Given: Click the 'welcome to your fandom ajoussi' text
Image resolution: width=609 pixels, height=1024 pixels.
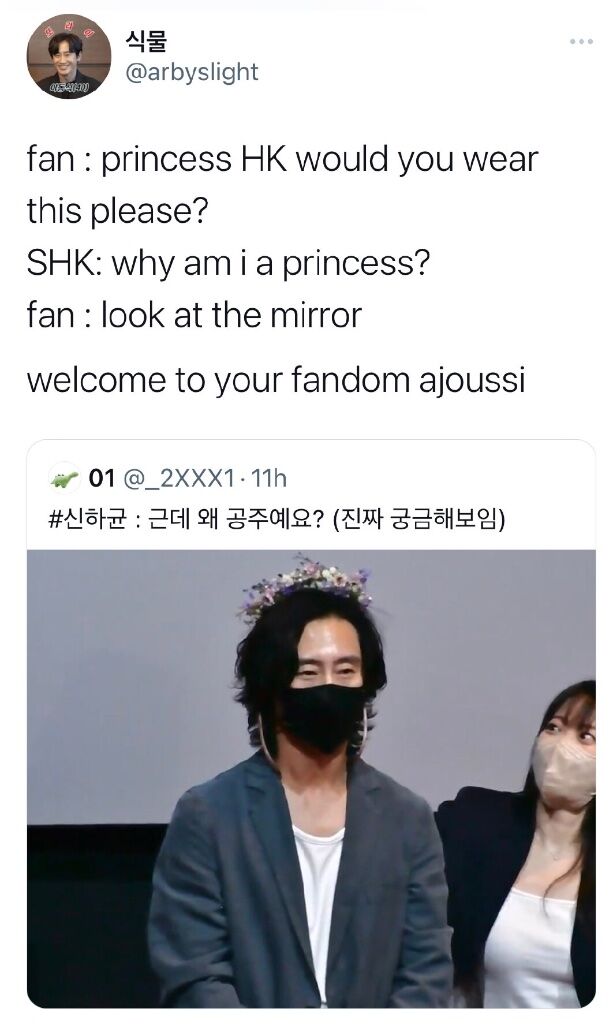Looking at the screenshot, I should (x=275, y=380).
